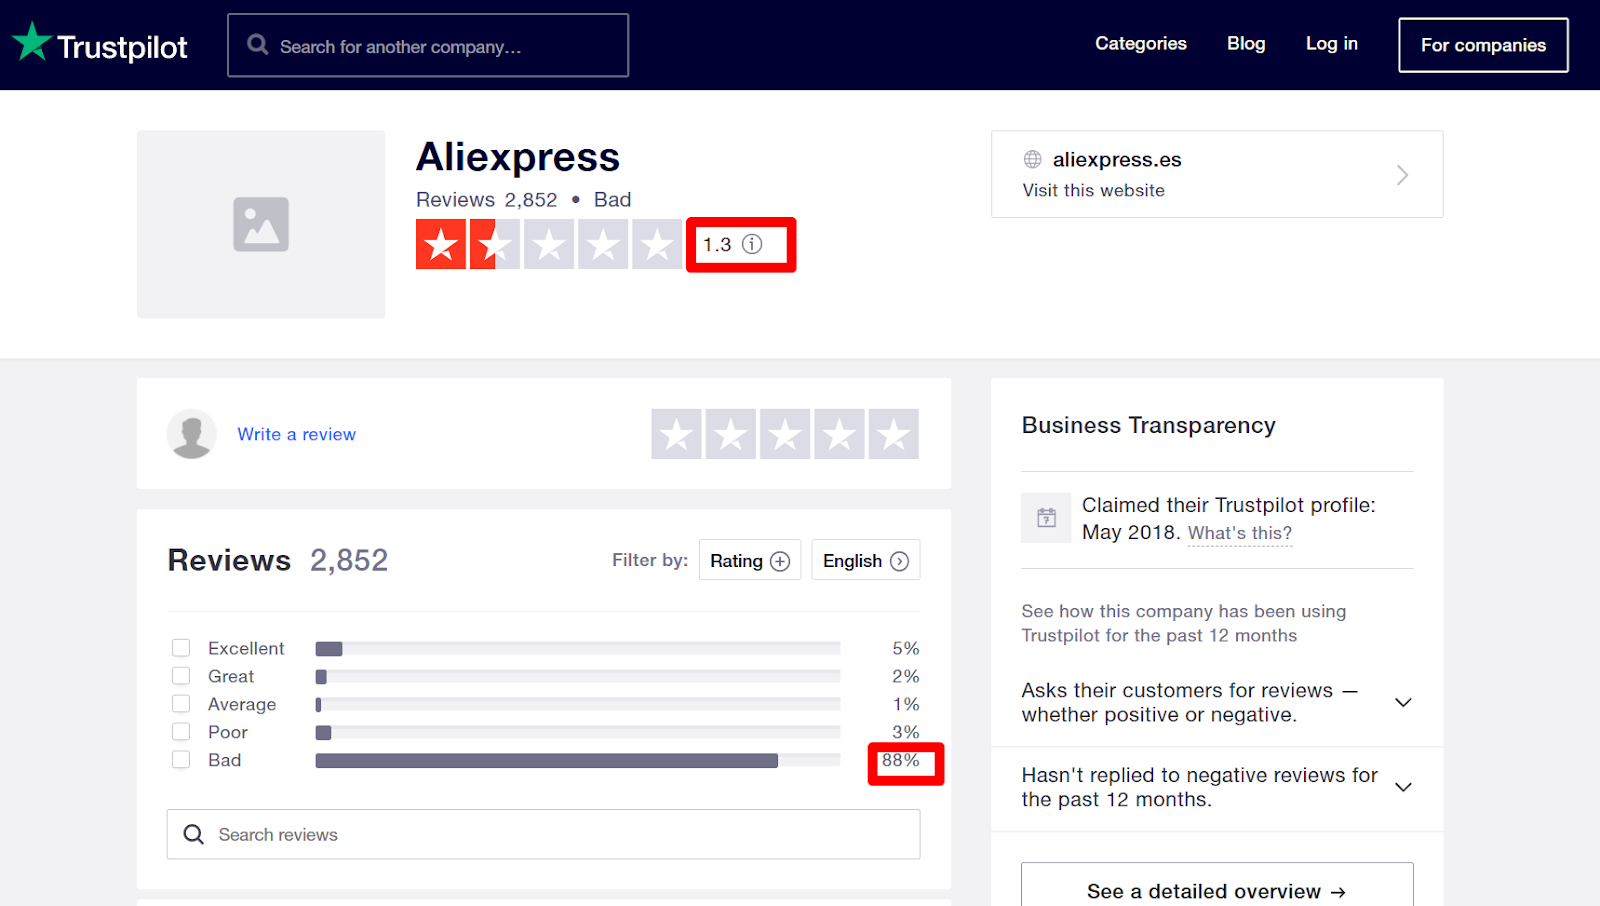Click the For companies button
The height and width of the screenshot is (906, 1600).
pos(1483,45)
